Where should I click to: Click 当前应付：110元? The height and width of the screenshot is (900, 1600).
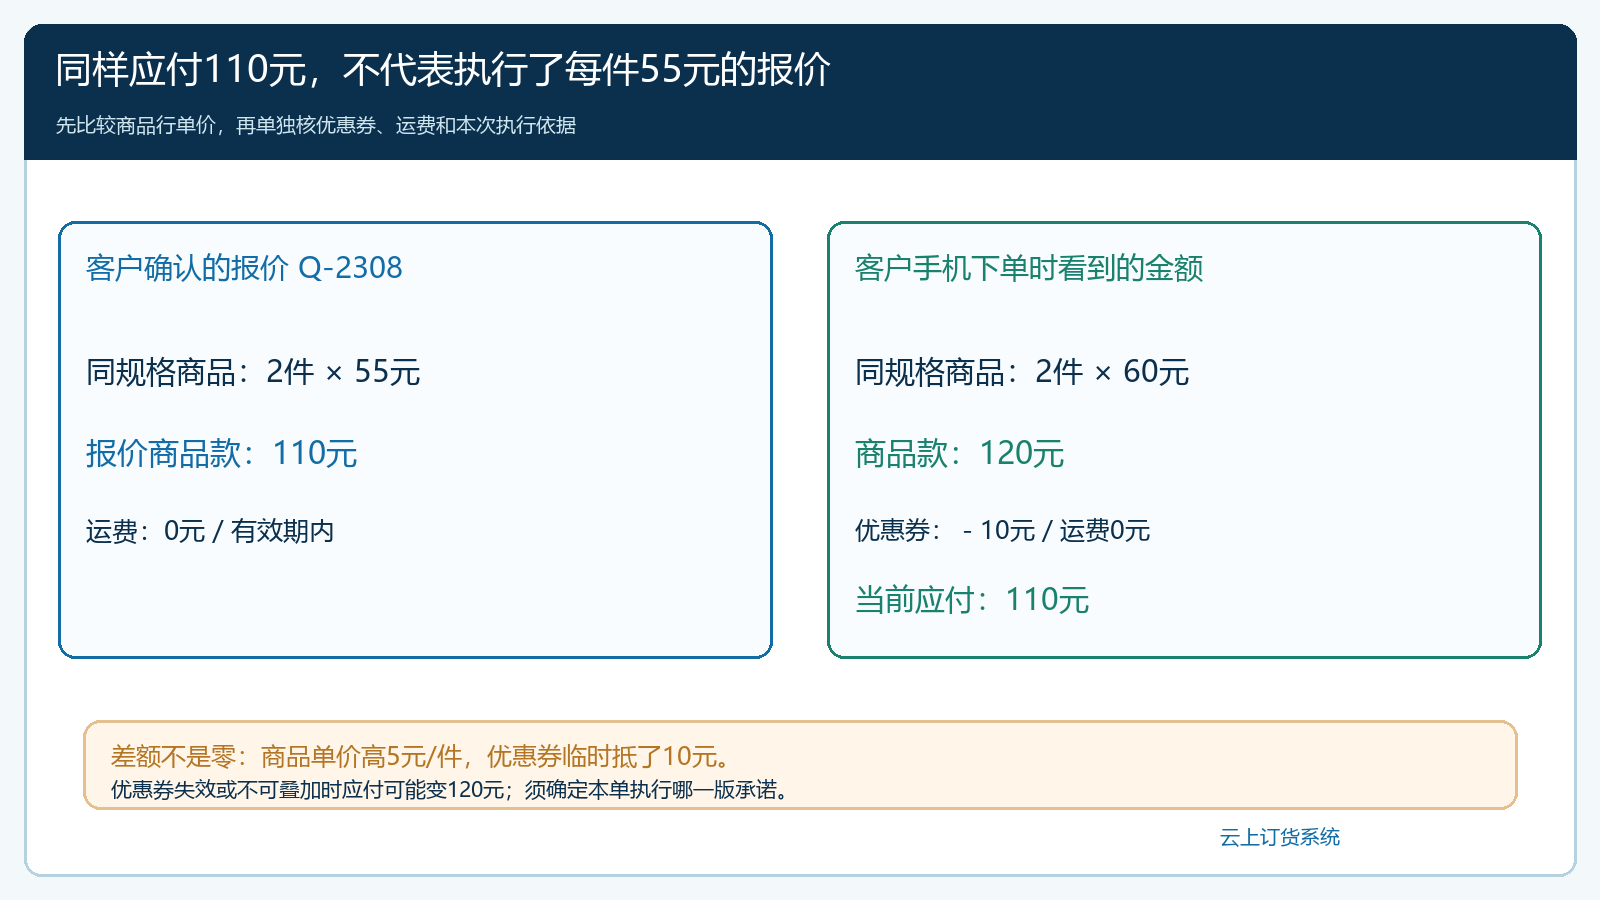coord(972,599)
